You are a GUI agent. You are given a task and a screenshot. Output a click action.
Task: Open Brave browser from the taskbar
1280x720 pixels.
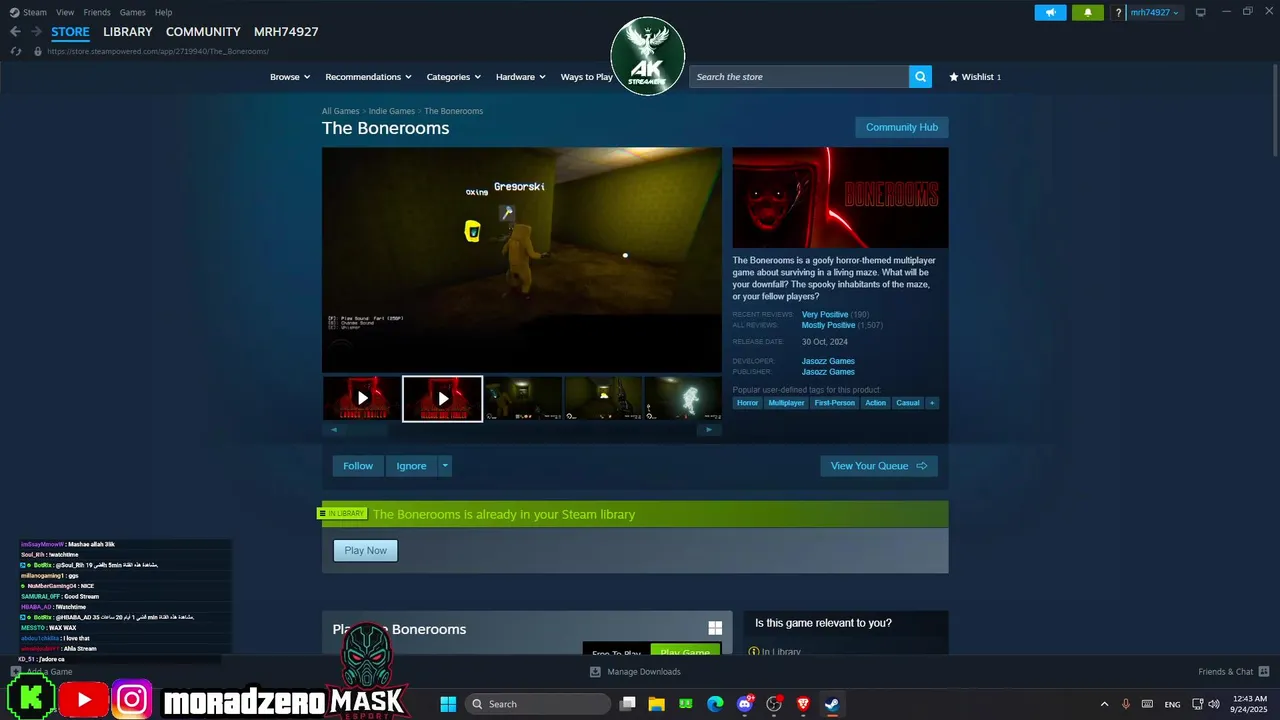(802, 704)
